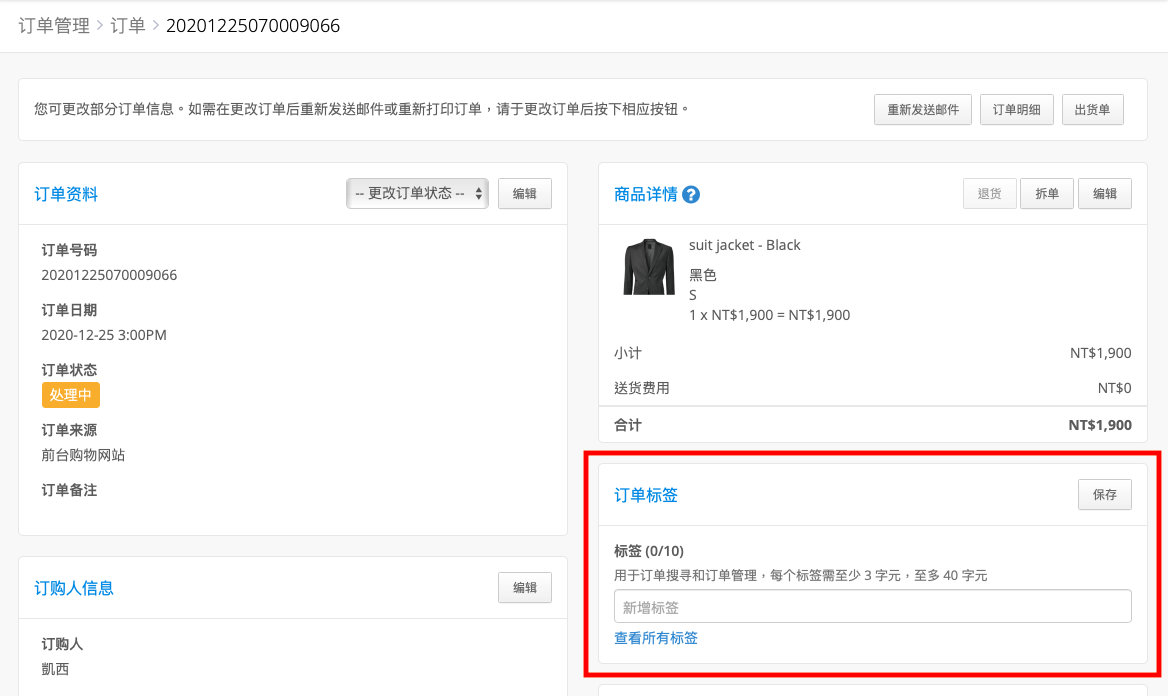Click the 合计 amount NT$1,900 in bold
This screenshot has width=1168, height=696.
click(1099, 425)
